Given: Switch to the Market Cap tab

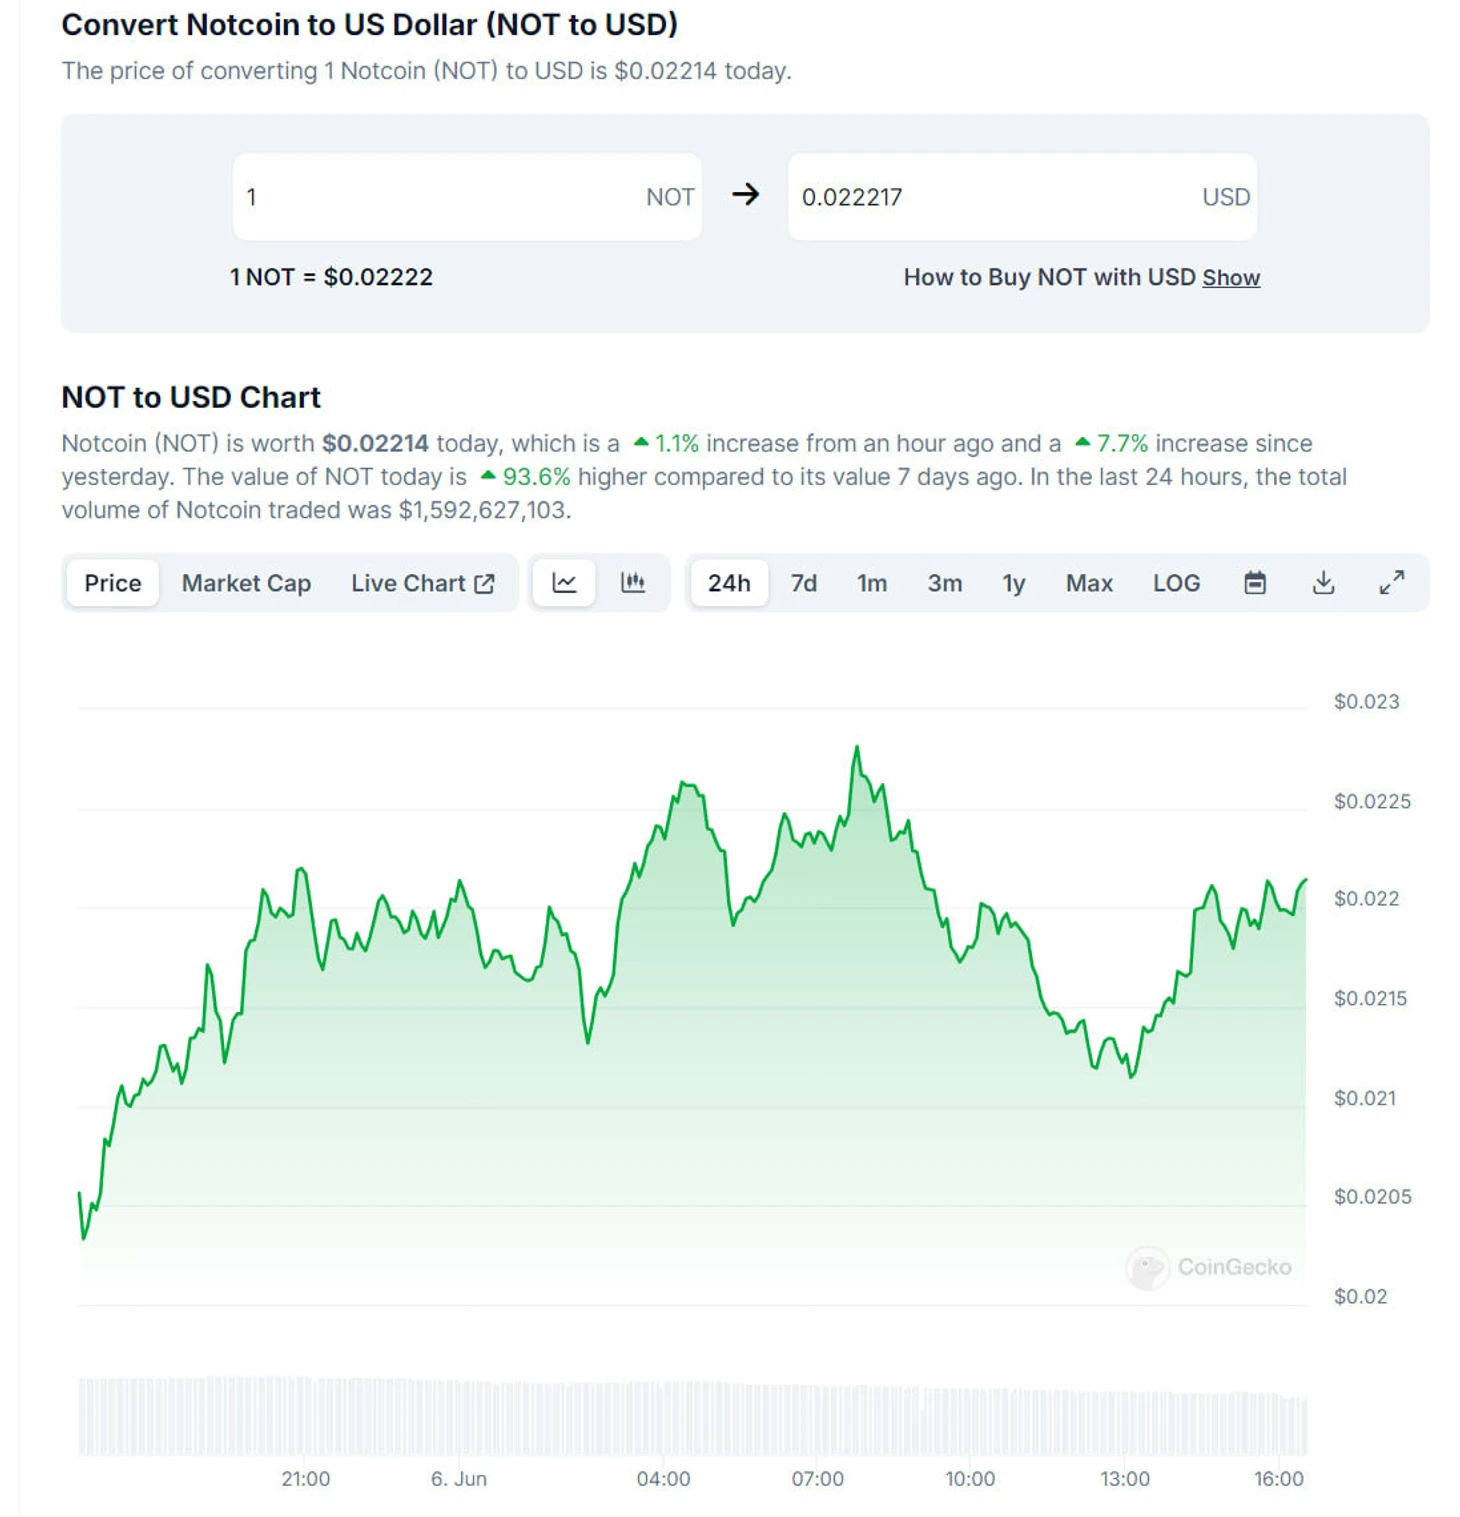Looking at the screenshot, I should [x=246, y=583].
